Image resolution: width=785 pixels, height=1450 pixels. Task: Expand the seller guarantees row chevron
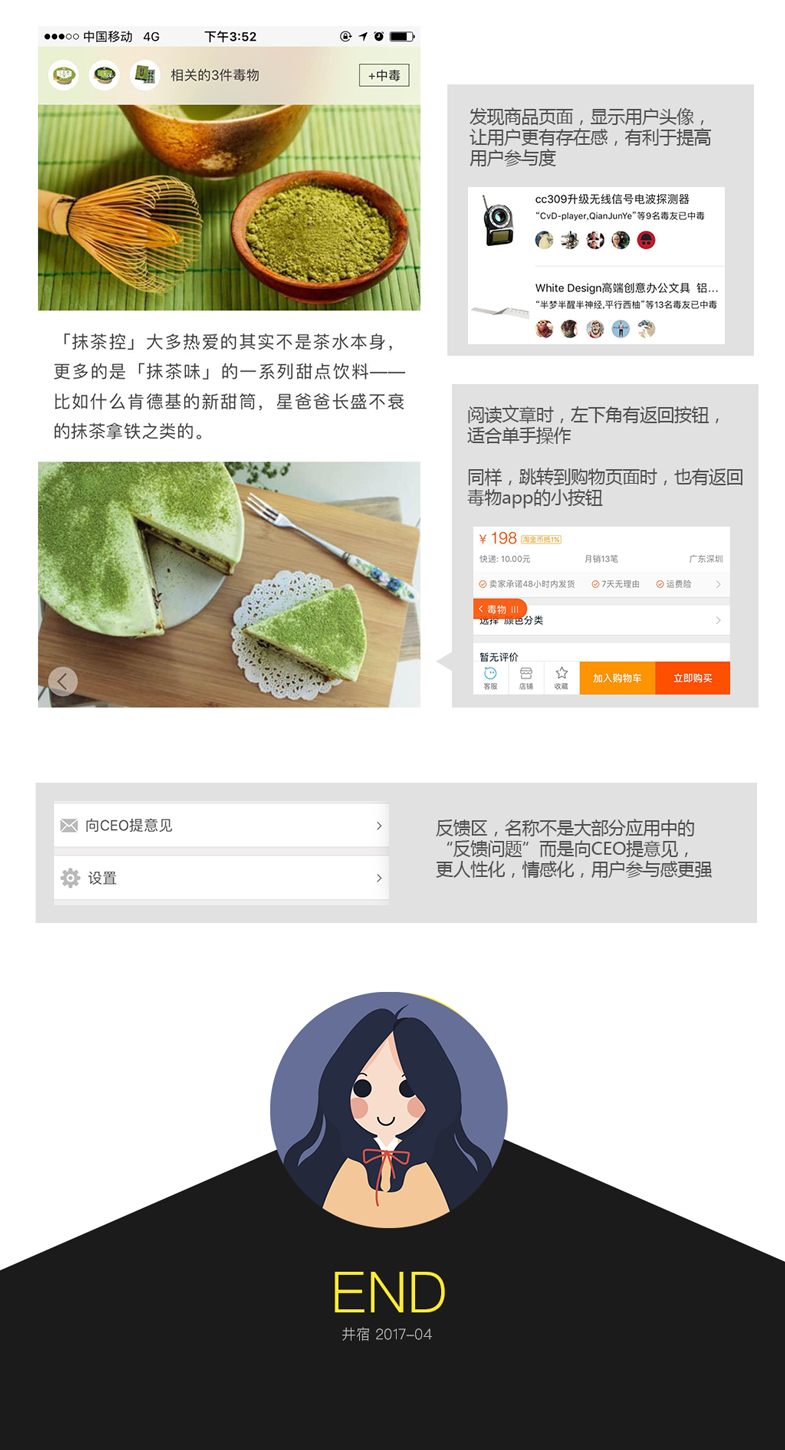pyautogui.click(x=718, y=584)
